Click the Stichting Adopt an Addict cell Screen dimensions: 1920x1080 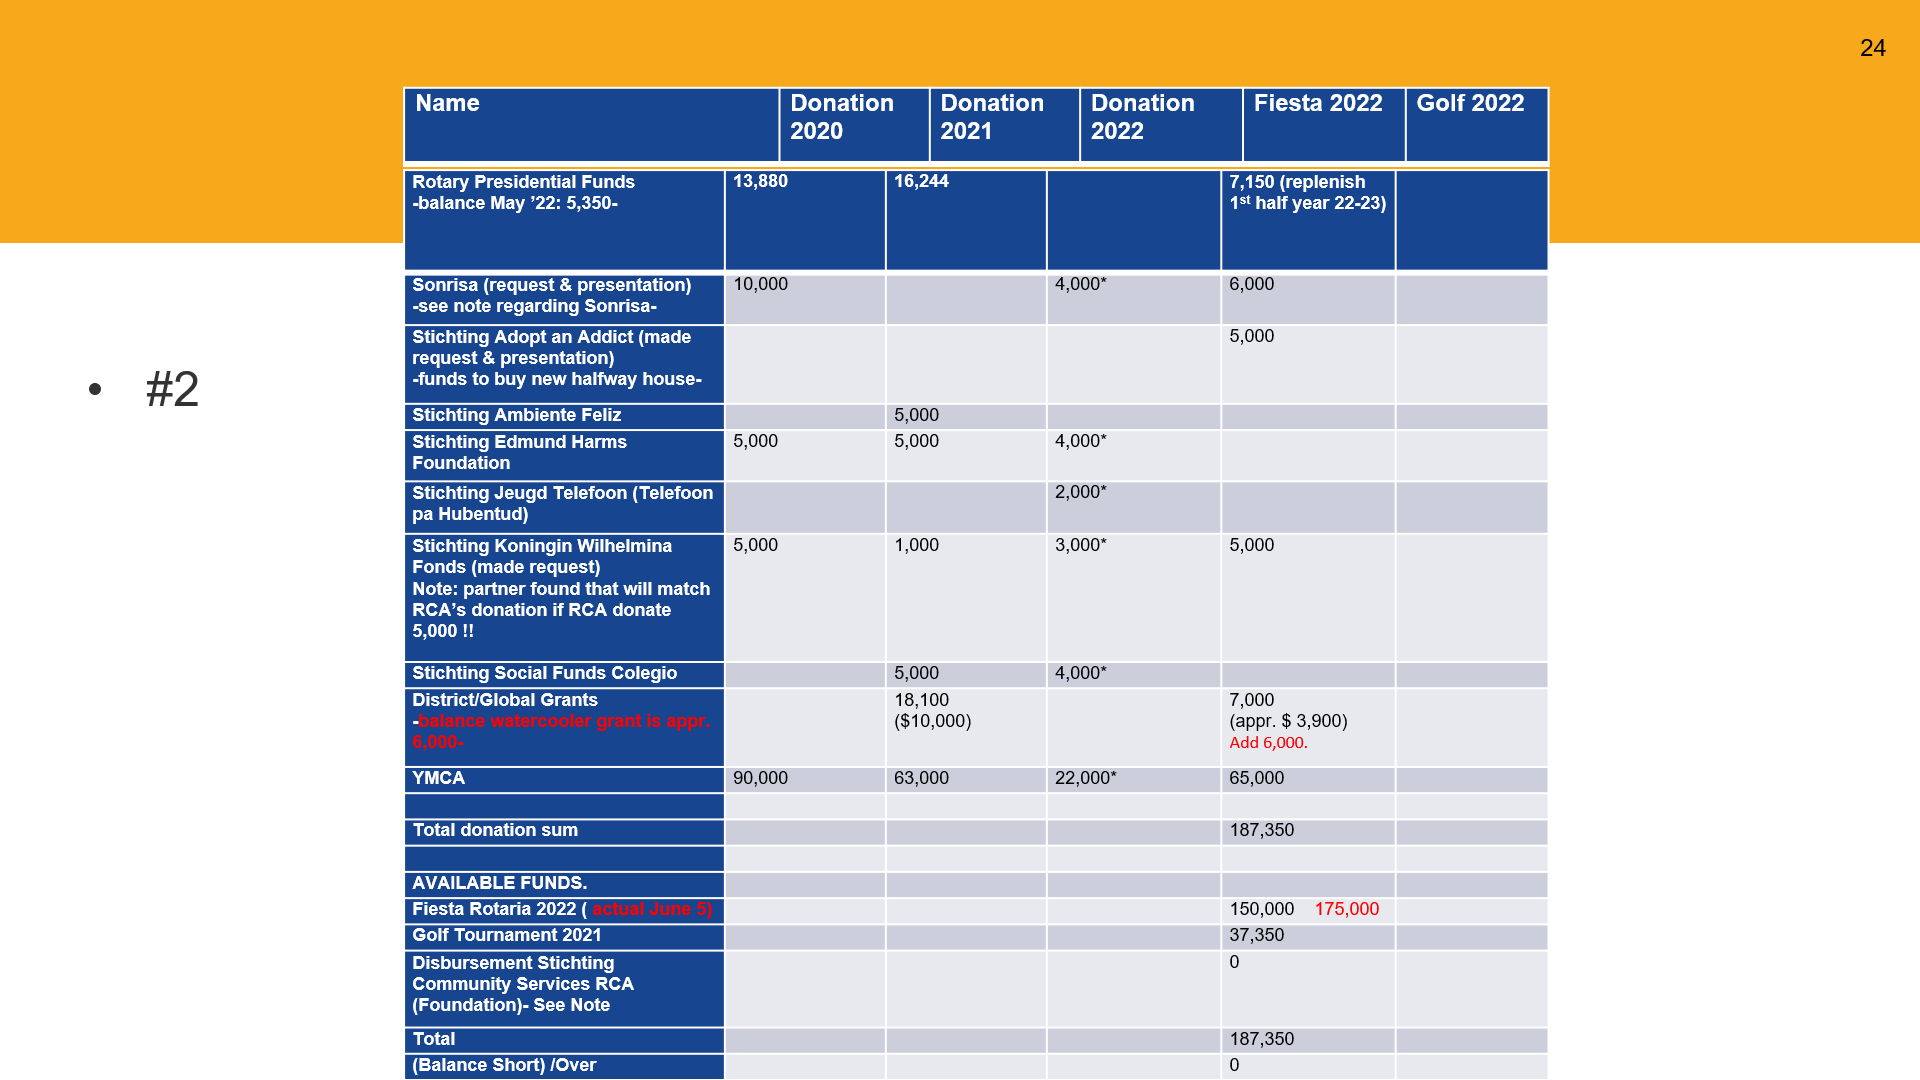pyautogui.click(x=564, y=364)
